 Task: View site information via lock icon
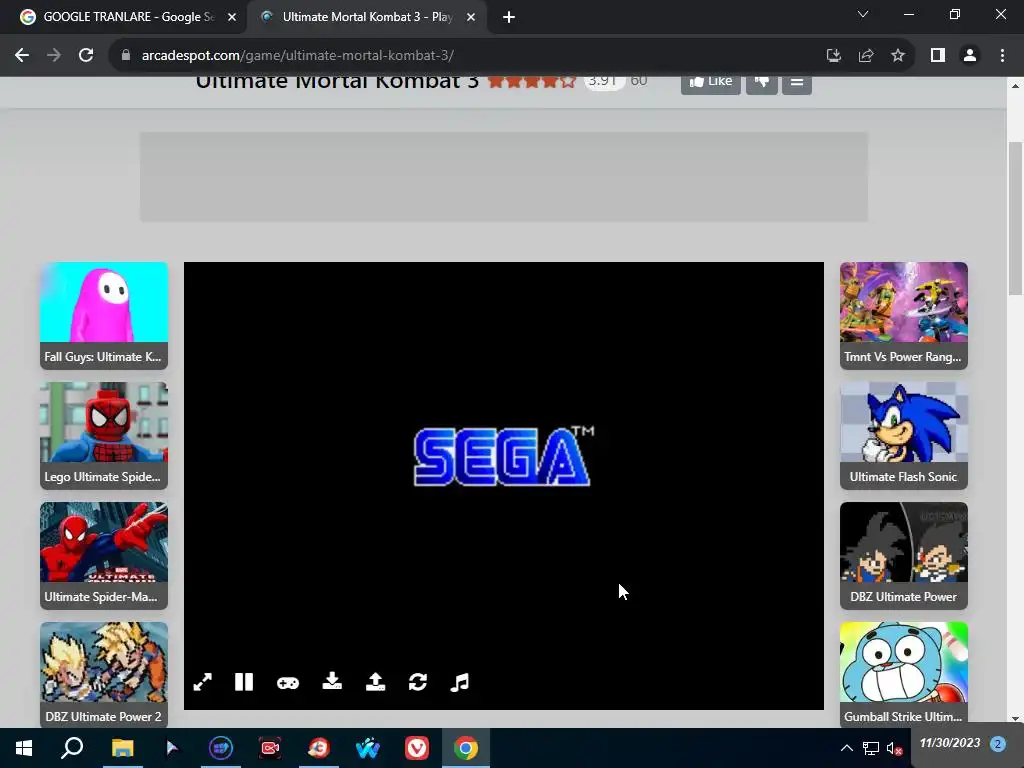126,56
